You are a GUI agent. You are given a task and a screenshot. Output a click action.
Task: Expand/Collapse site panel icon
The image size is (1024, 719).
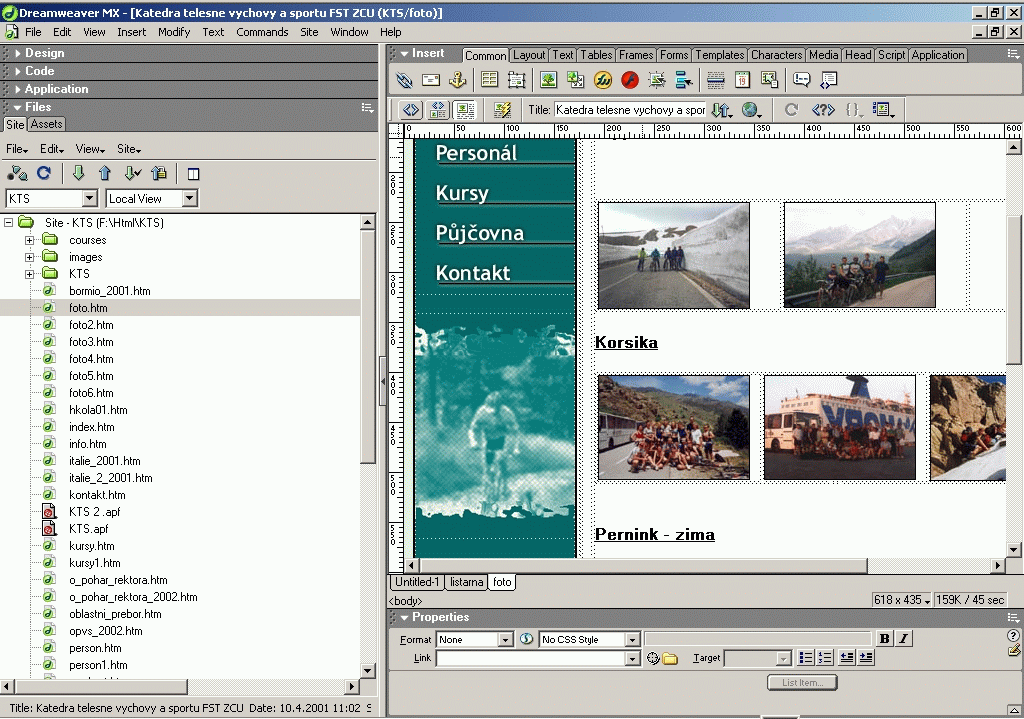pyautogui.click(x=193, y=174)
